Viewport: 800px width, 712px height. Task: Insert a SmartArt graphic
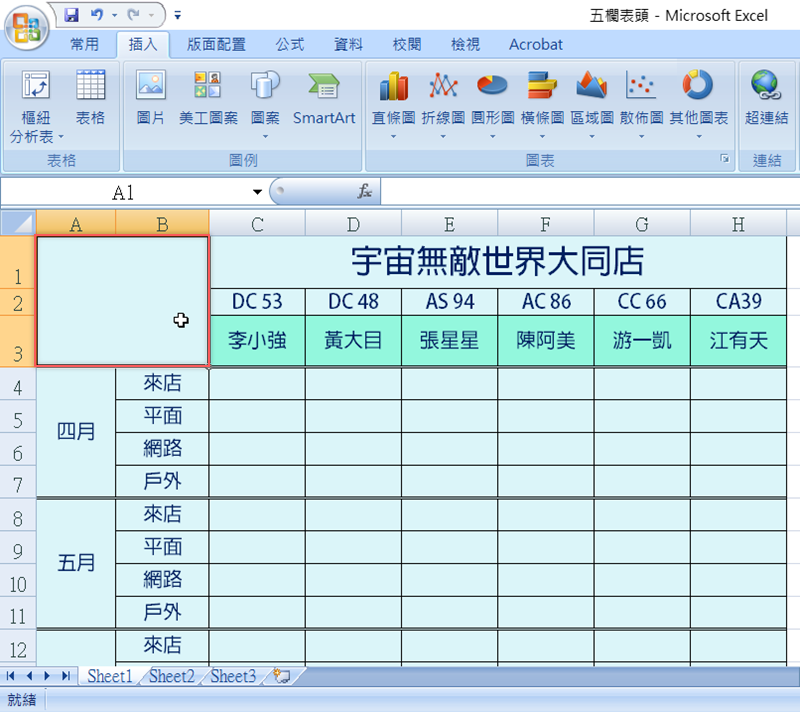[324, 88]
